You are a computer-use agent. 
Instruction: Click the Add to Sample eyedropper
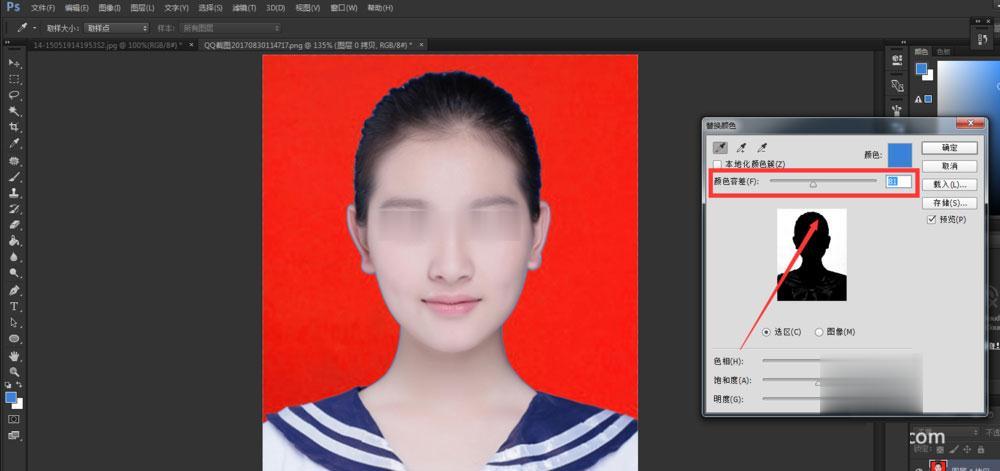(x=741, y=149)
